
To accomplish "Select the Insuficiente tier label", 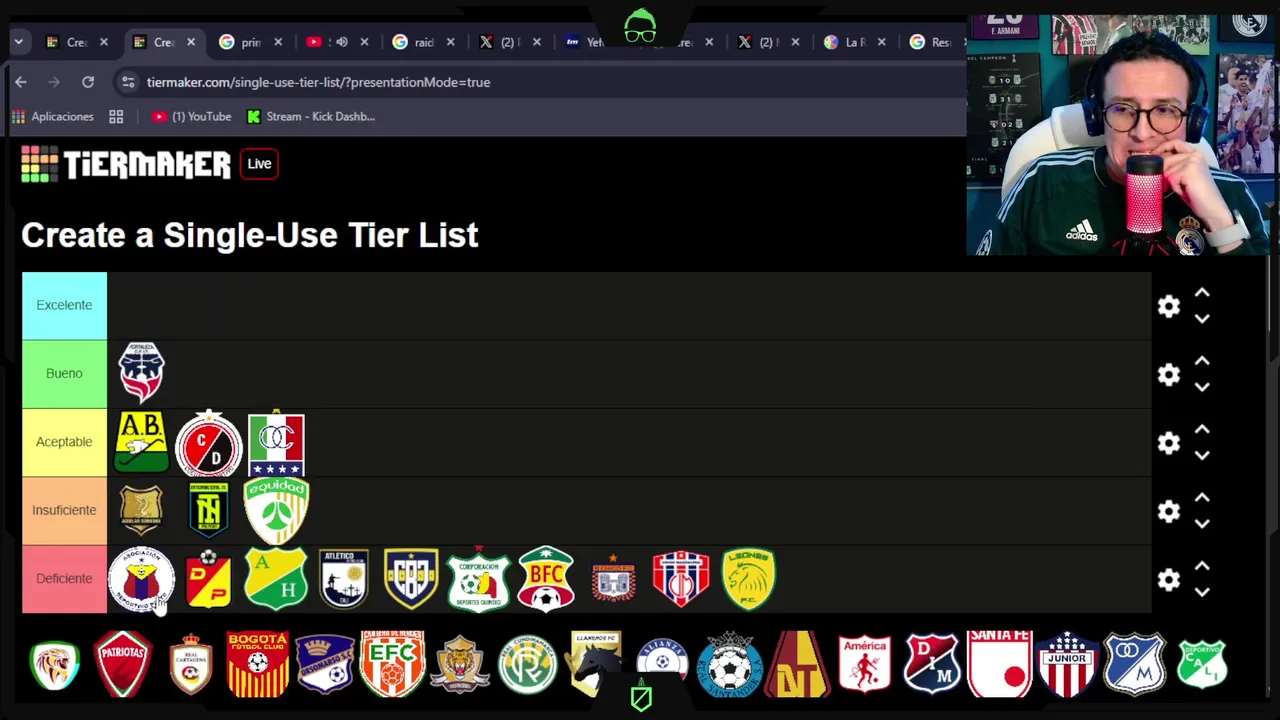I will point(64,510).
